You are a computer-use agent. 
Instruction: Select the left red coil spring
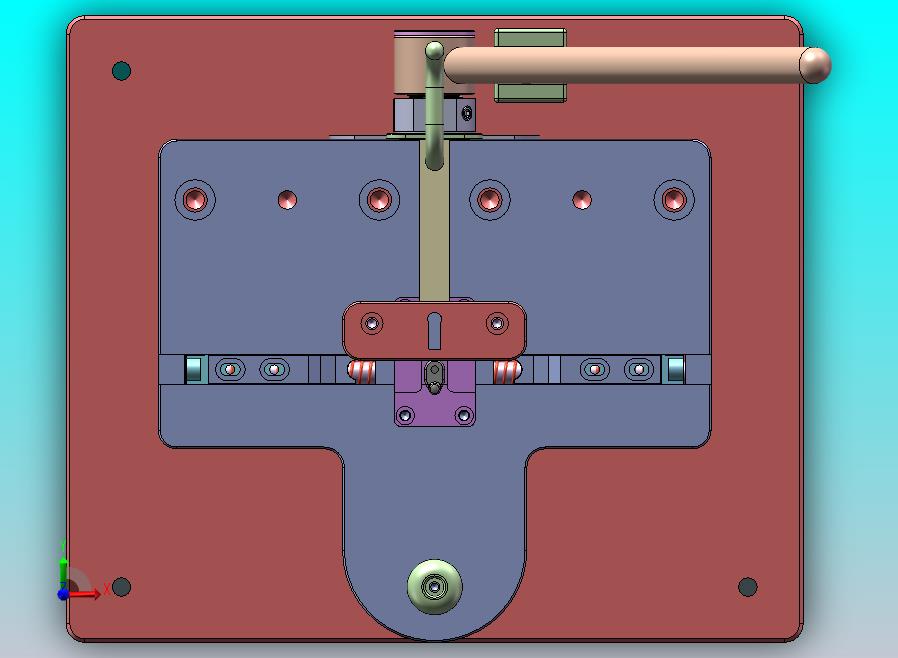click(x=362, y=371)
